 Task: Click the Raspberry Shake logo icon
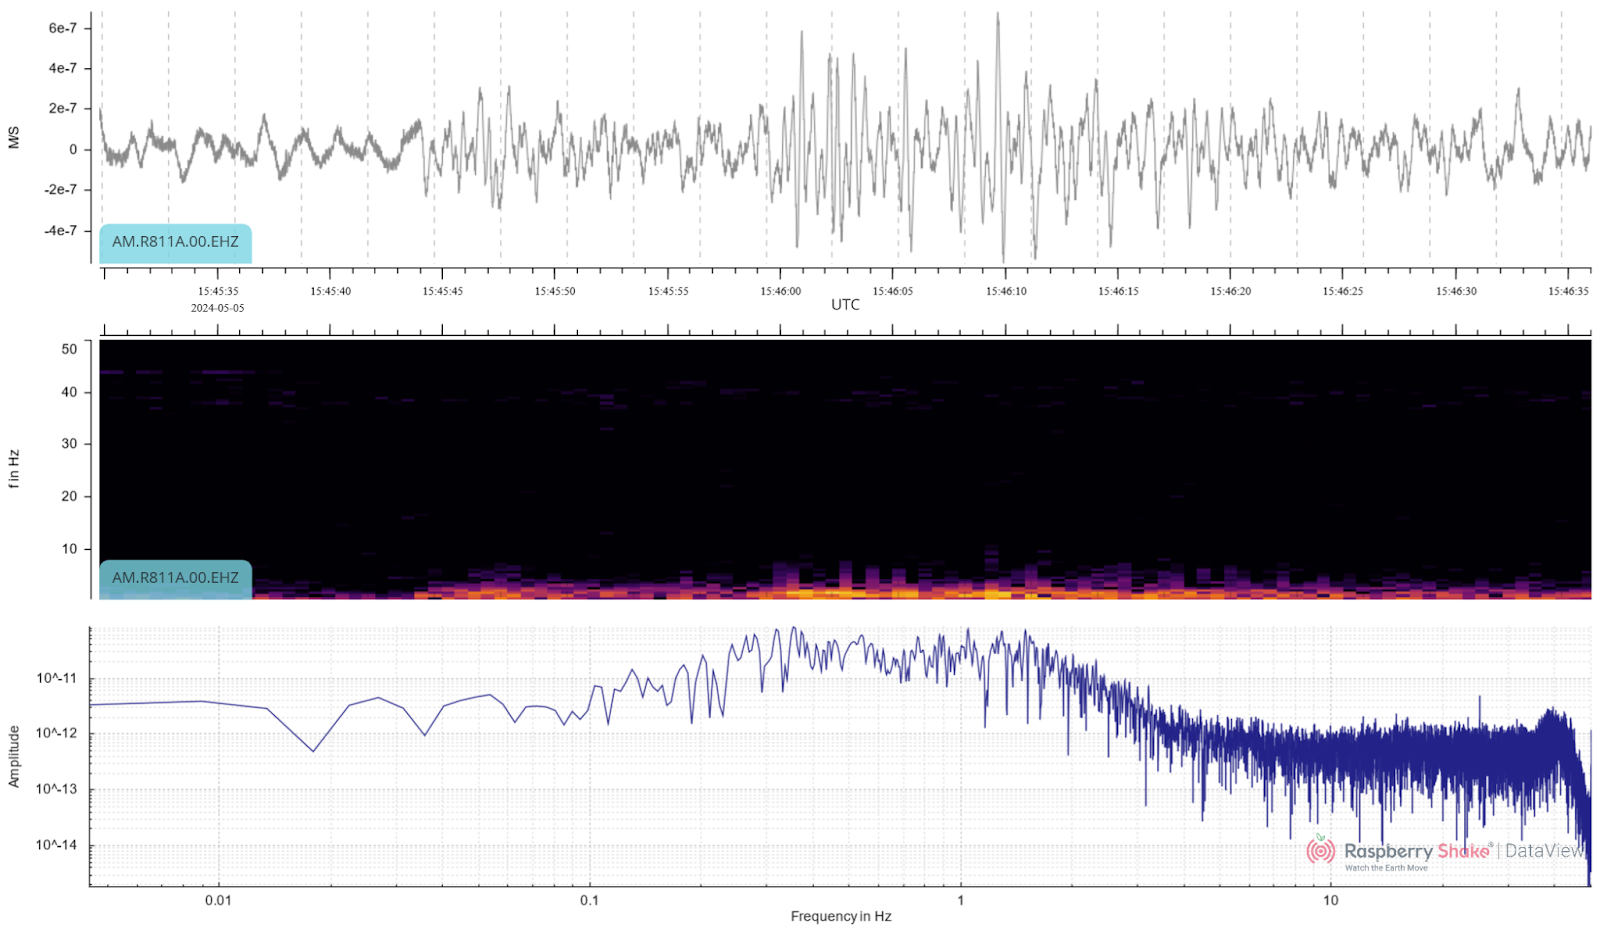click(x=1320, y=851)
